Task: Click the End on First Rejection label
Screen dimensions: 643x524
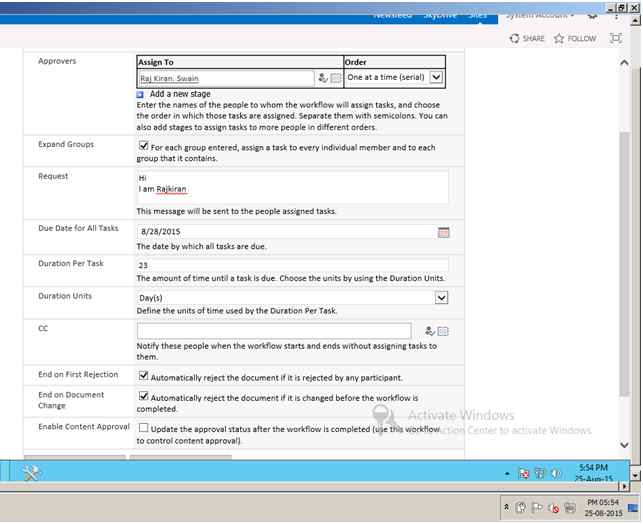Action: [x=78, y=374]
